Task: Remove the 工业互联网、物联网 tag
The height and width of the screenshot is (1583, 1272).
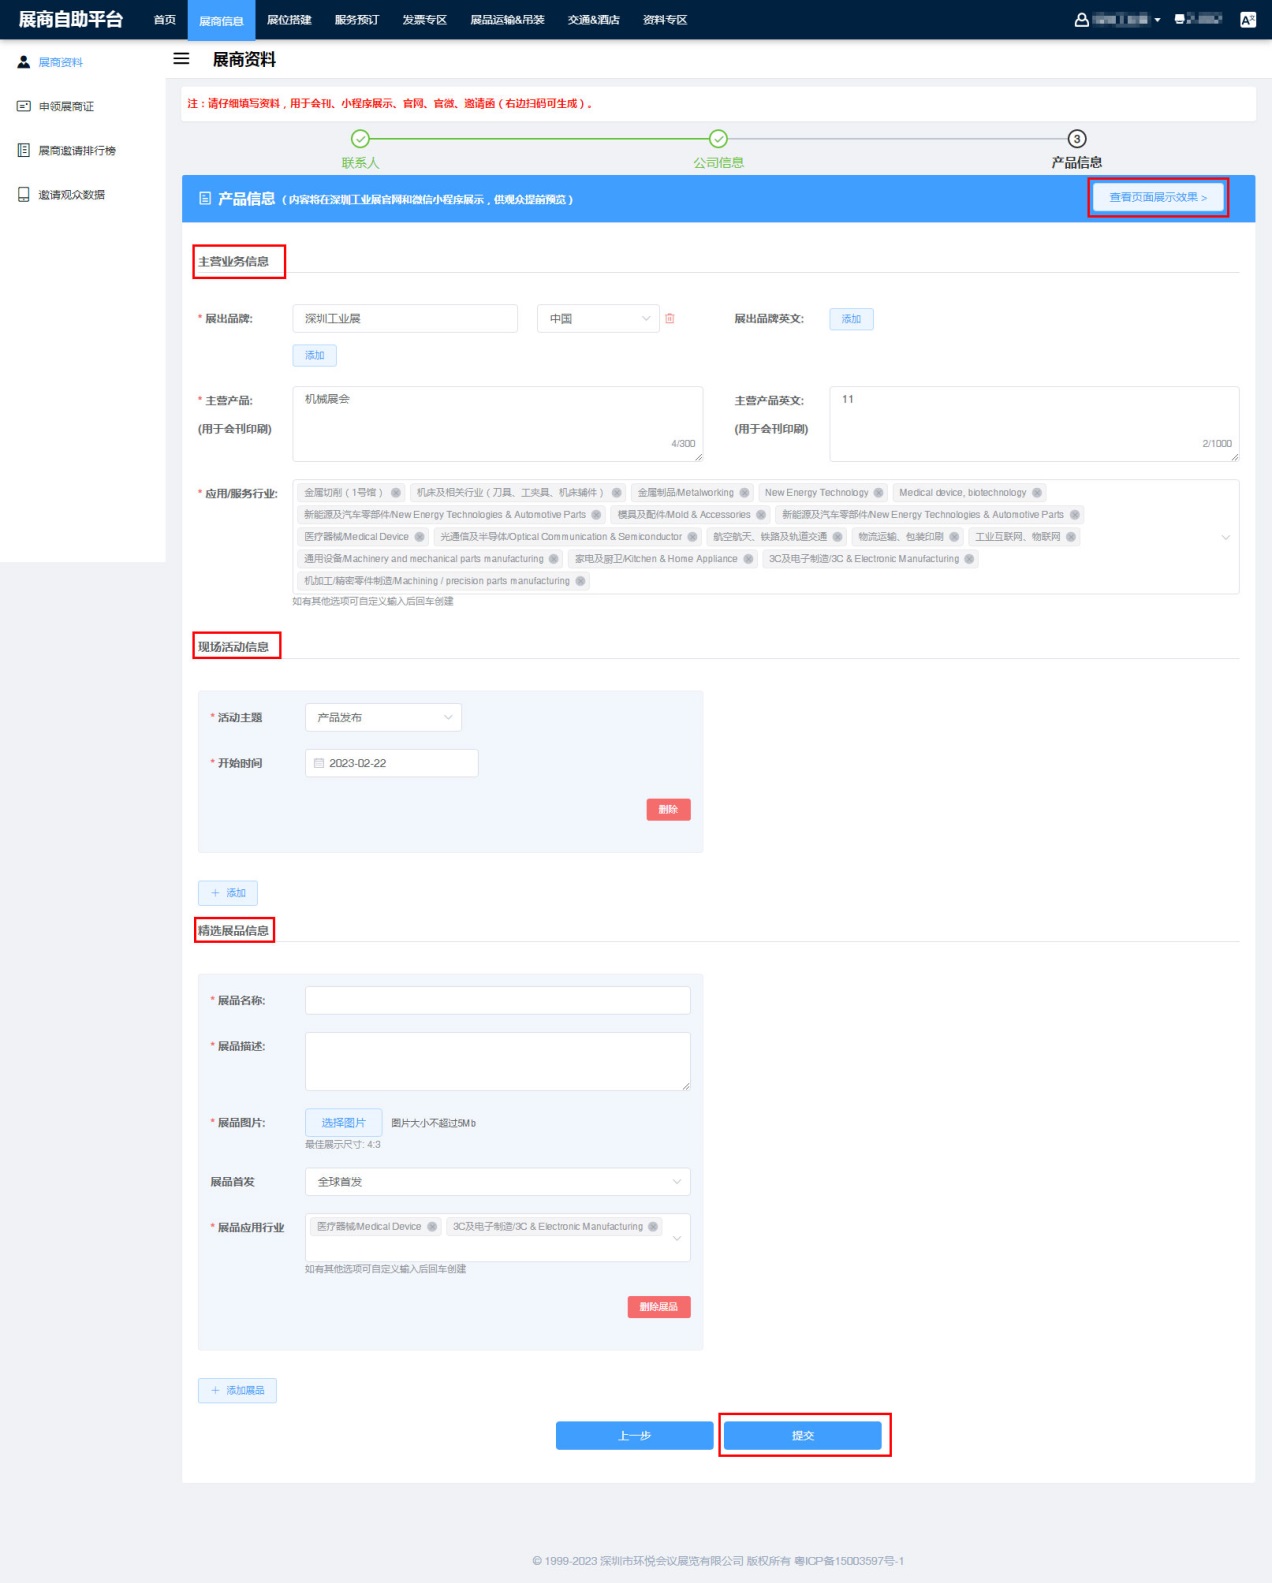Action: click(1071, 537)
